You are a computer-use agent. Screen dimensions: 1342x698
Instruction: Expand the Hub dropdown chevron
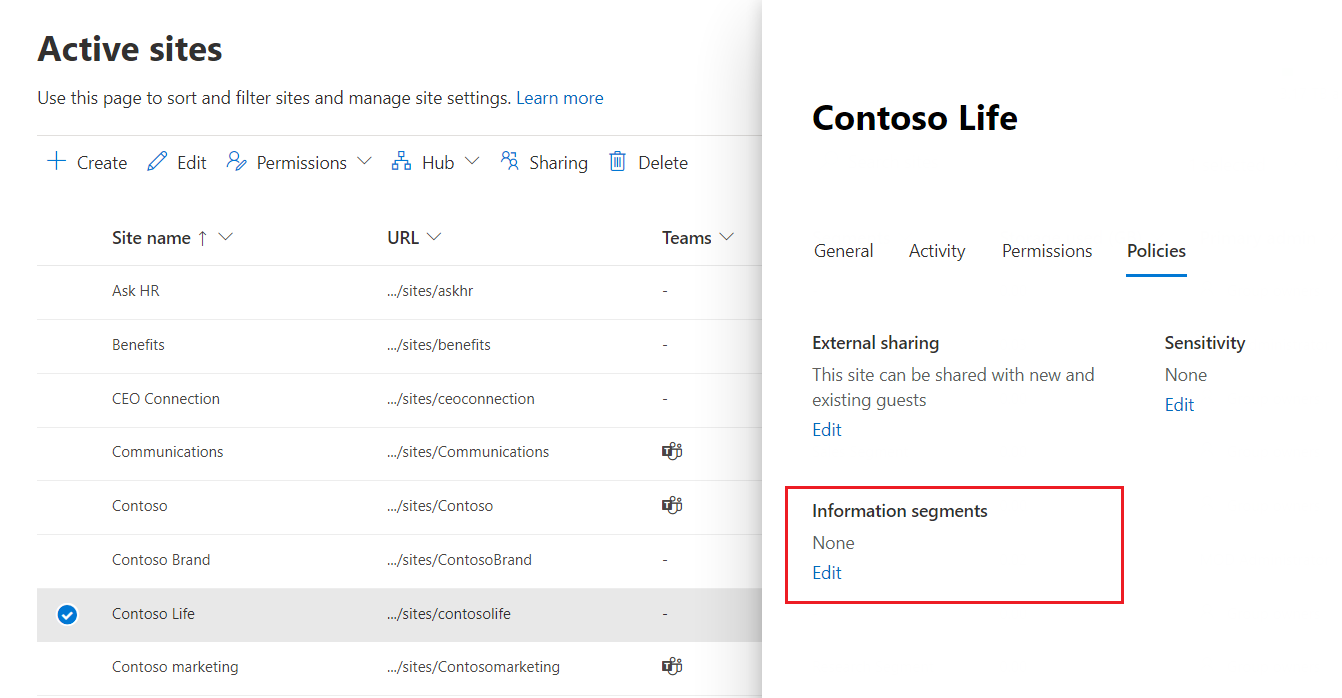point(472,162)
